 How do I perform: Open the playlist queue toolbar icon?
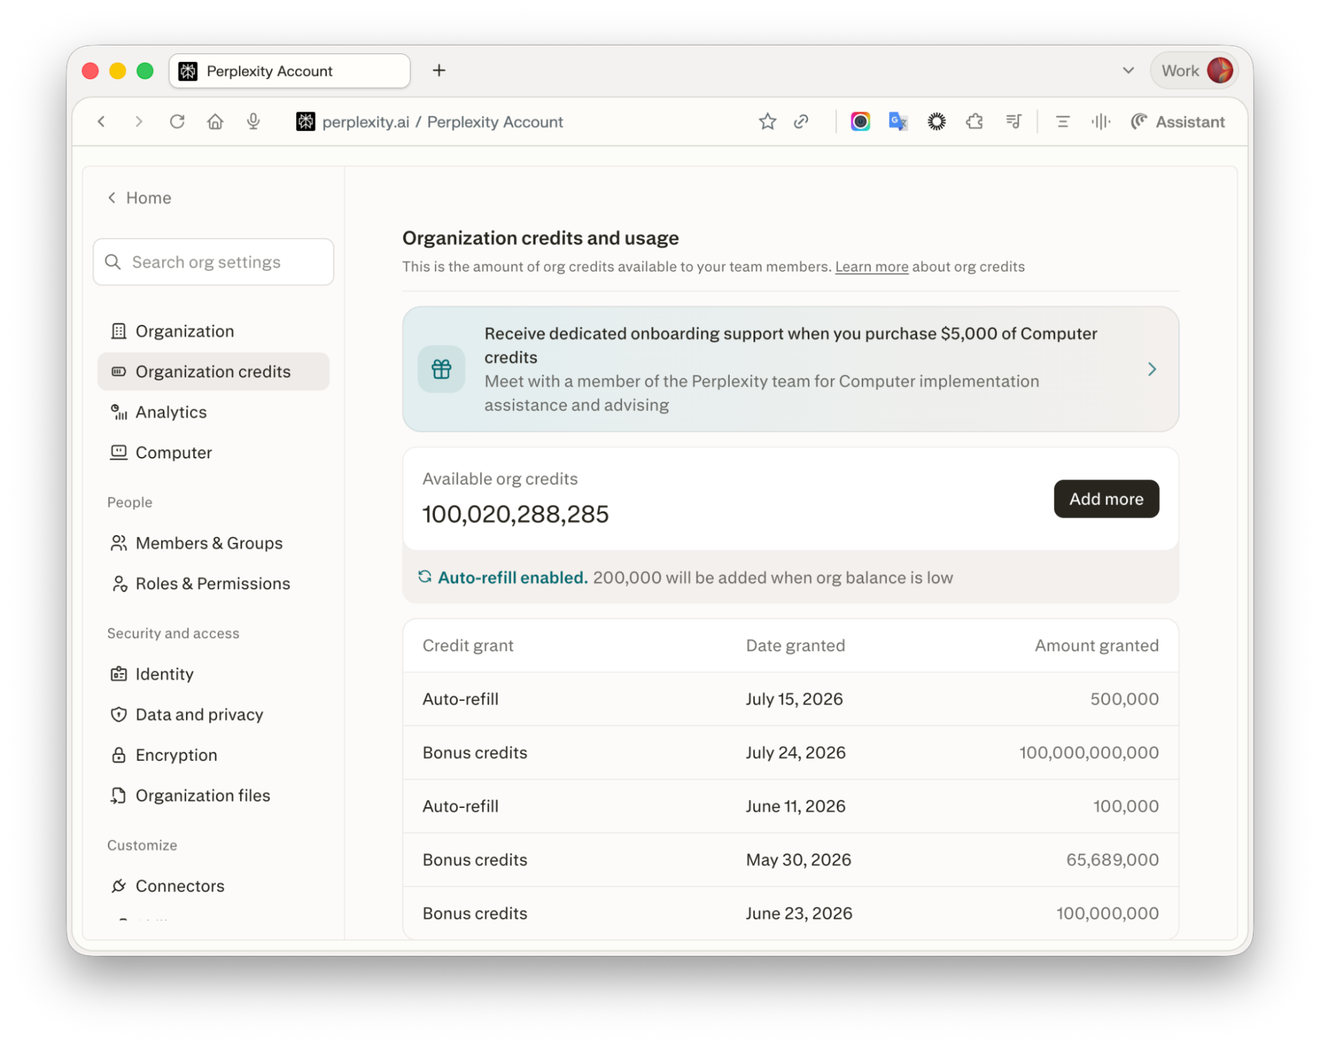point(1014,122)
